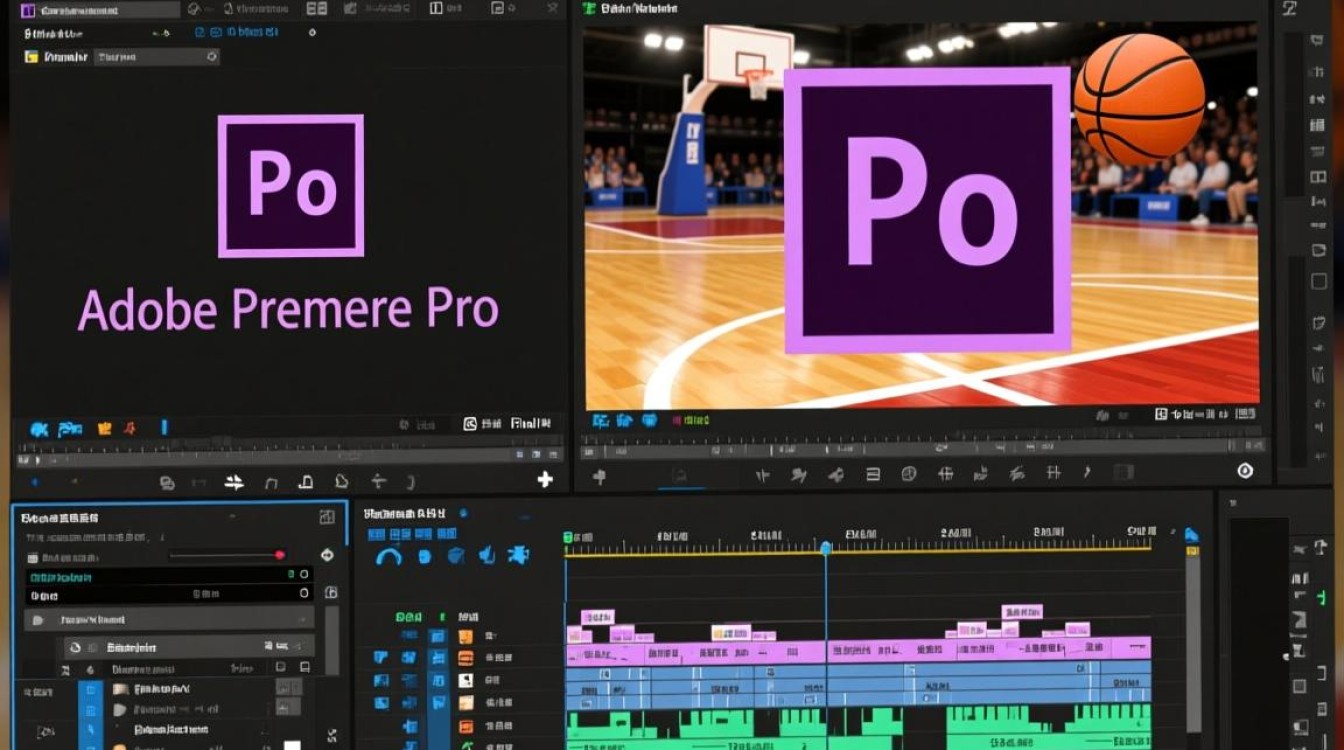This screenshot has height=750, width=1344.
Task: Click the red marker icon below the source monitor
Action: pos(130,429)
